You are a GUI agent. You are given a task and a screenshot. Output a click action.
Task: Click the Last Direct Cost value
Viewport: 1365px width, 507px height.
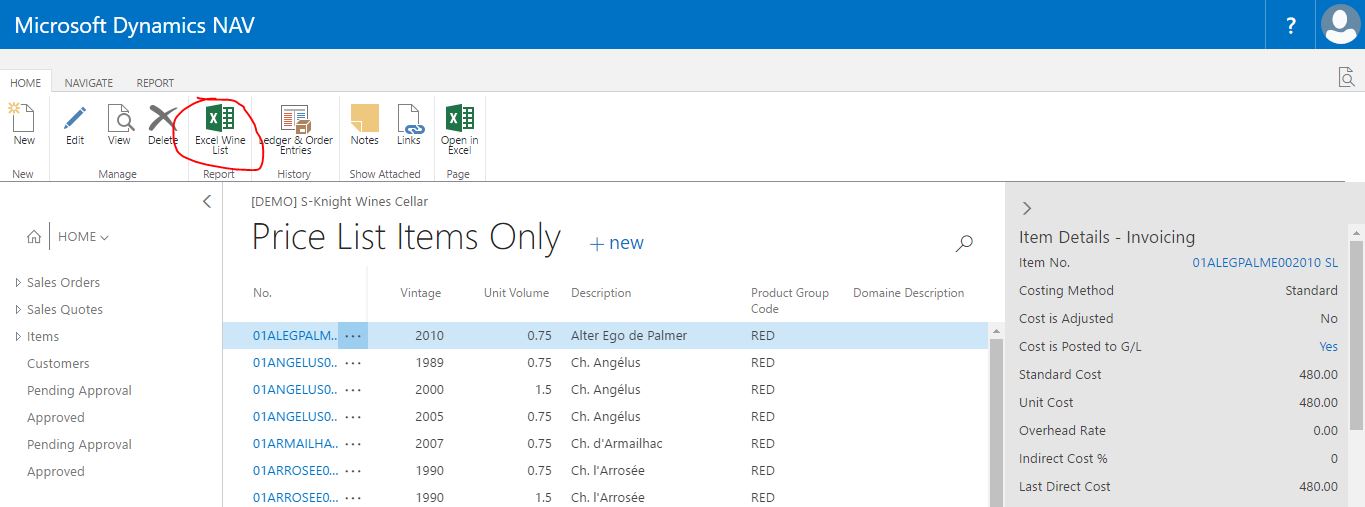(1318, 487)
